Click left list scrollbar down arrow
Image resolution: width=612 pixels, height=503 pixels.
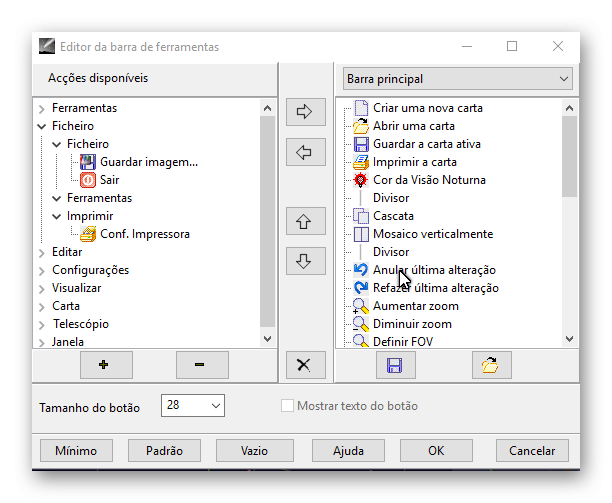267,339
